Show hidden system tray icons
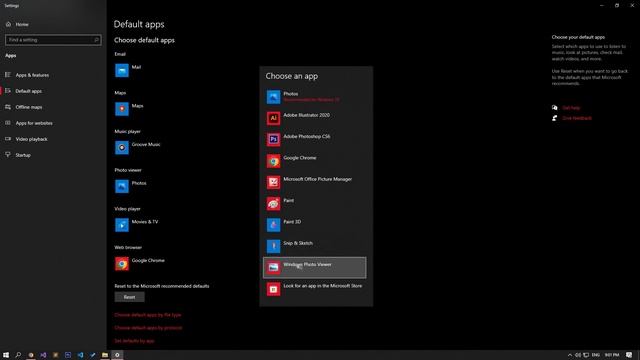Image resolution: width=640 pixels, height=360 pixels. (570, 355)
